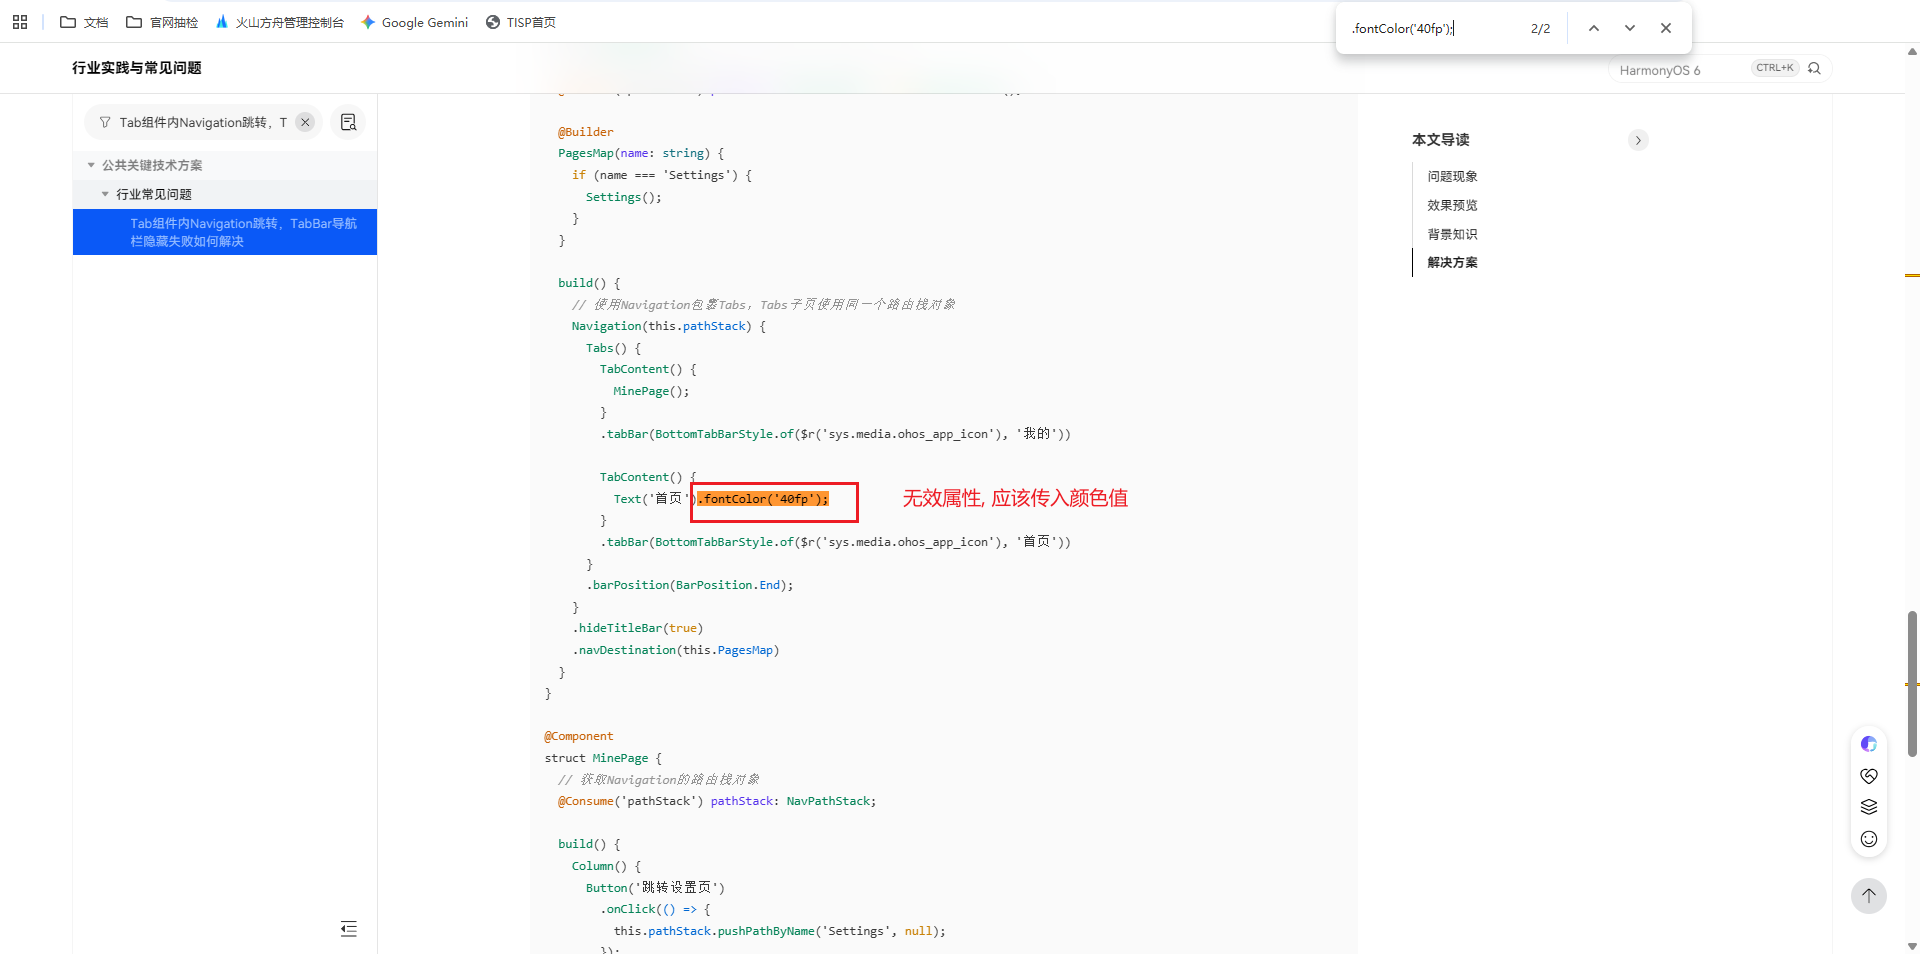This screenshot has width=1920, height=954.
Task: Collapse the sidebar panel icon
Action: coord(348,929)
